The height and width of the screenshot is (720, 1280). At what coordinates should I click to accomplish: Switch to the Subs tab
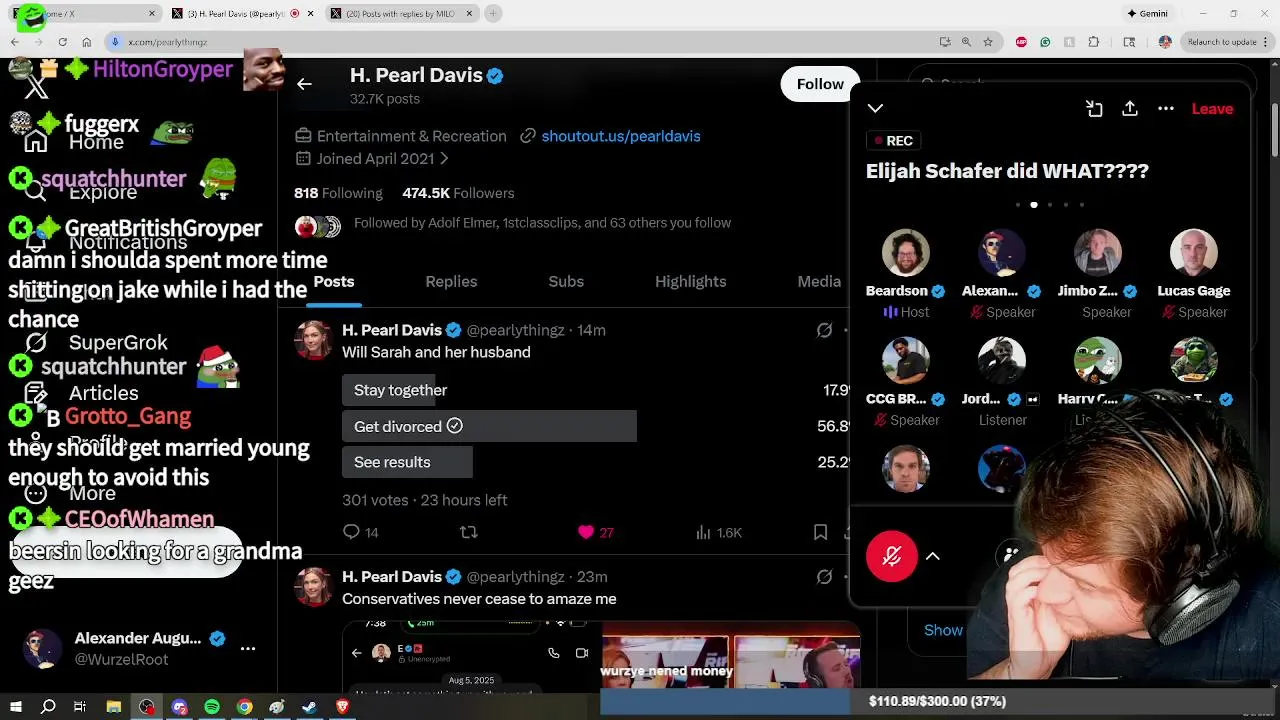(566, 282)
